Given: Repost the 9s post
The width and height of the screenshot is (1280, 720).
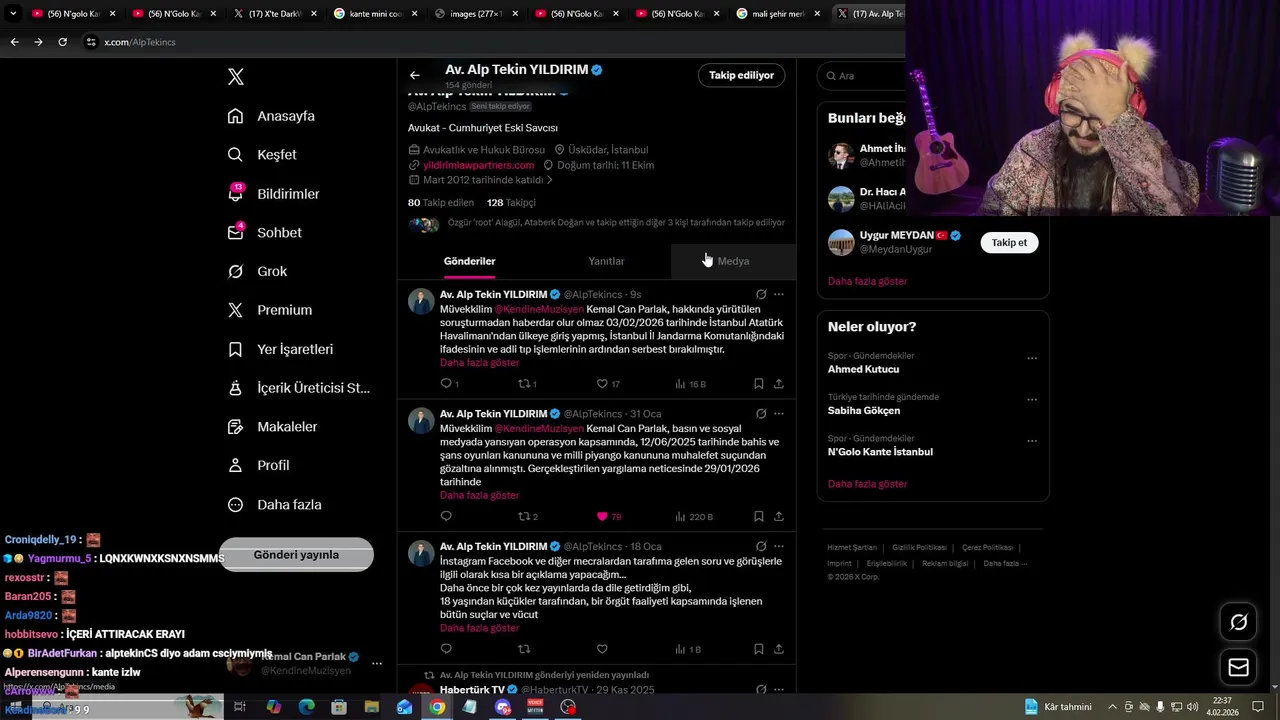Looking at the screenshot, I should tap(527, 384).
